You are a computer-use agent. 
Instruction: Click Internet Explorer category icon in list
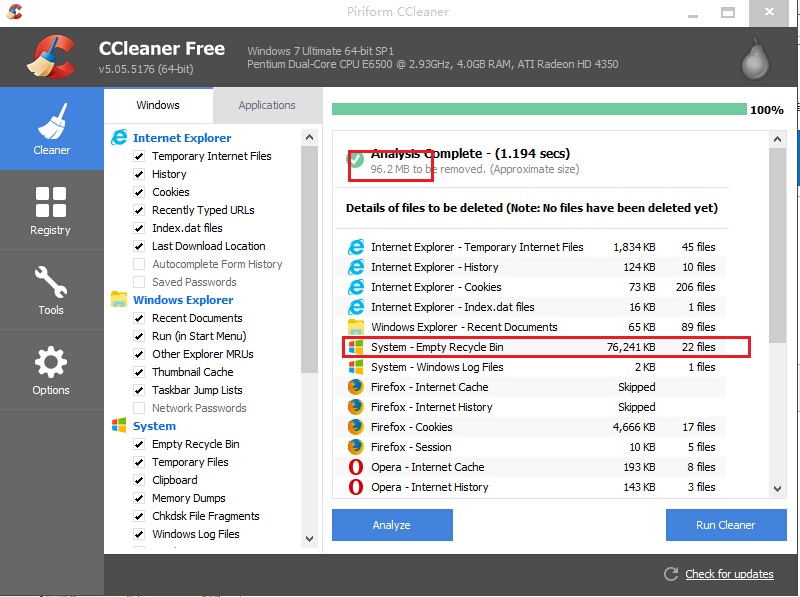[x=119, y=137]
